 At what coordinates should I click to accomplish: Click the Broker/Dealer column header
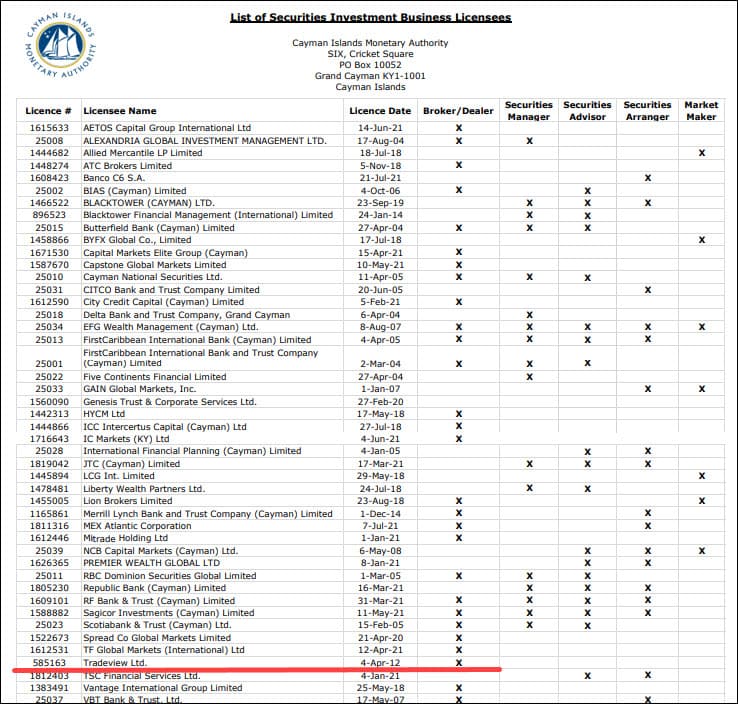point(458,111)
